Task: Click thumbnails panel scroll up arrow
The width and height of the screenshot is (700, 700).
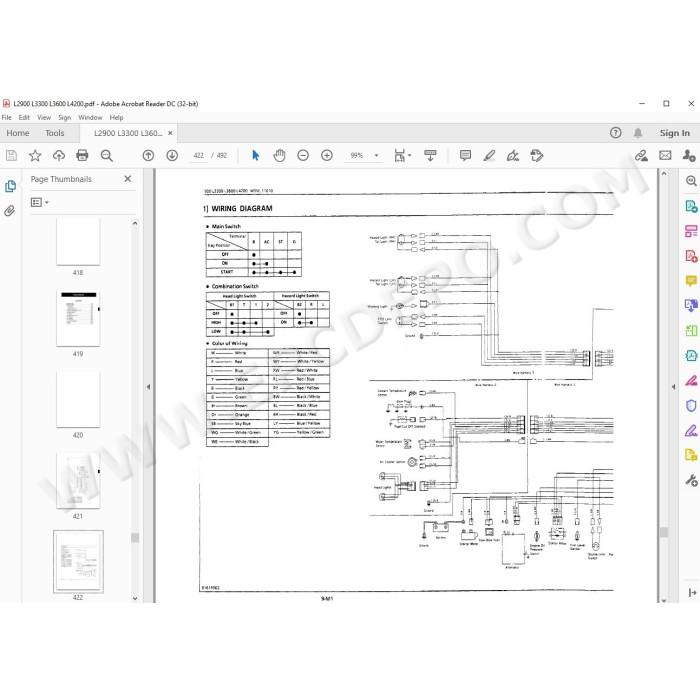Action: (x=135, y=223)
